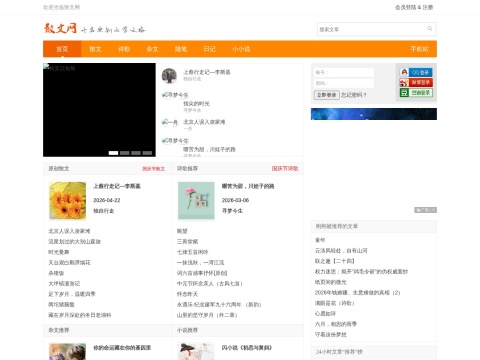
Task: Open essay 时光曼舞 in prose list
Action: pyautogui.click(x=59, y=252)
